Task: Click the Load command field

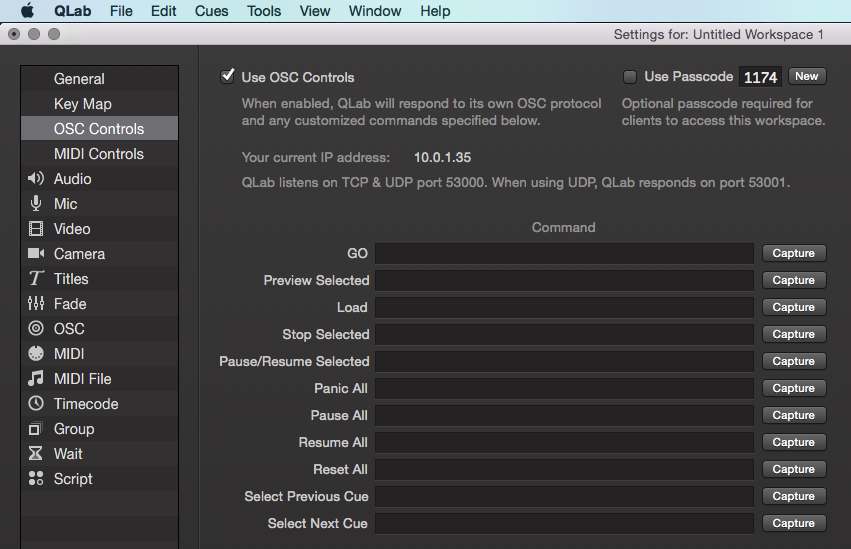Action: (x=564, y=307)
